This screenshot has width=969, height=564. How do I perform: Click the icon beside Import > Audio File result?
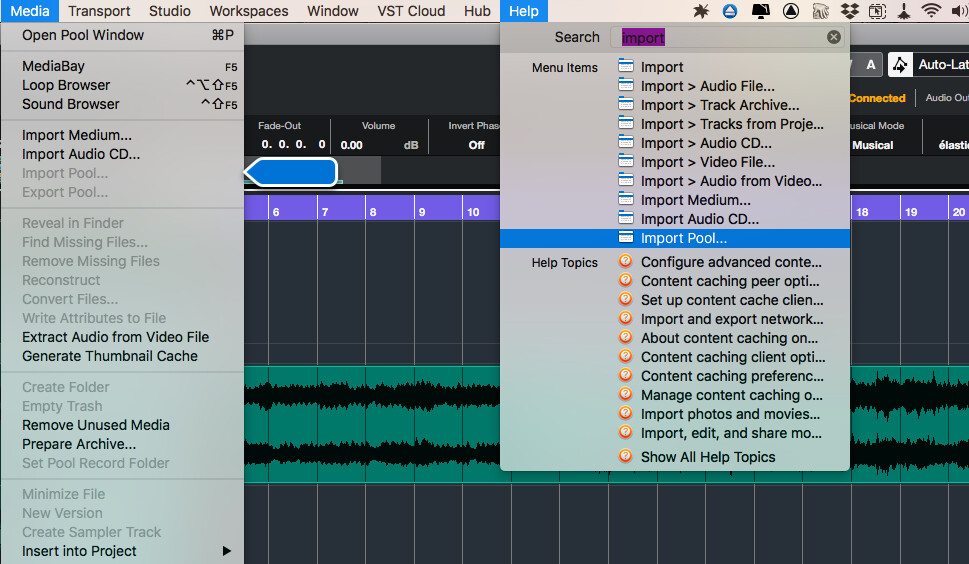pos(626,85)
